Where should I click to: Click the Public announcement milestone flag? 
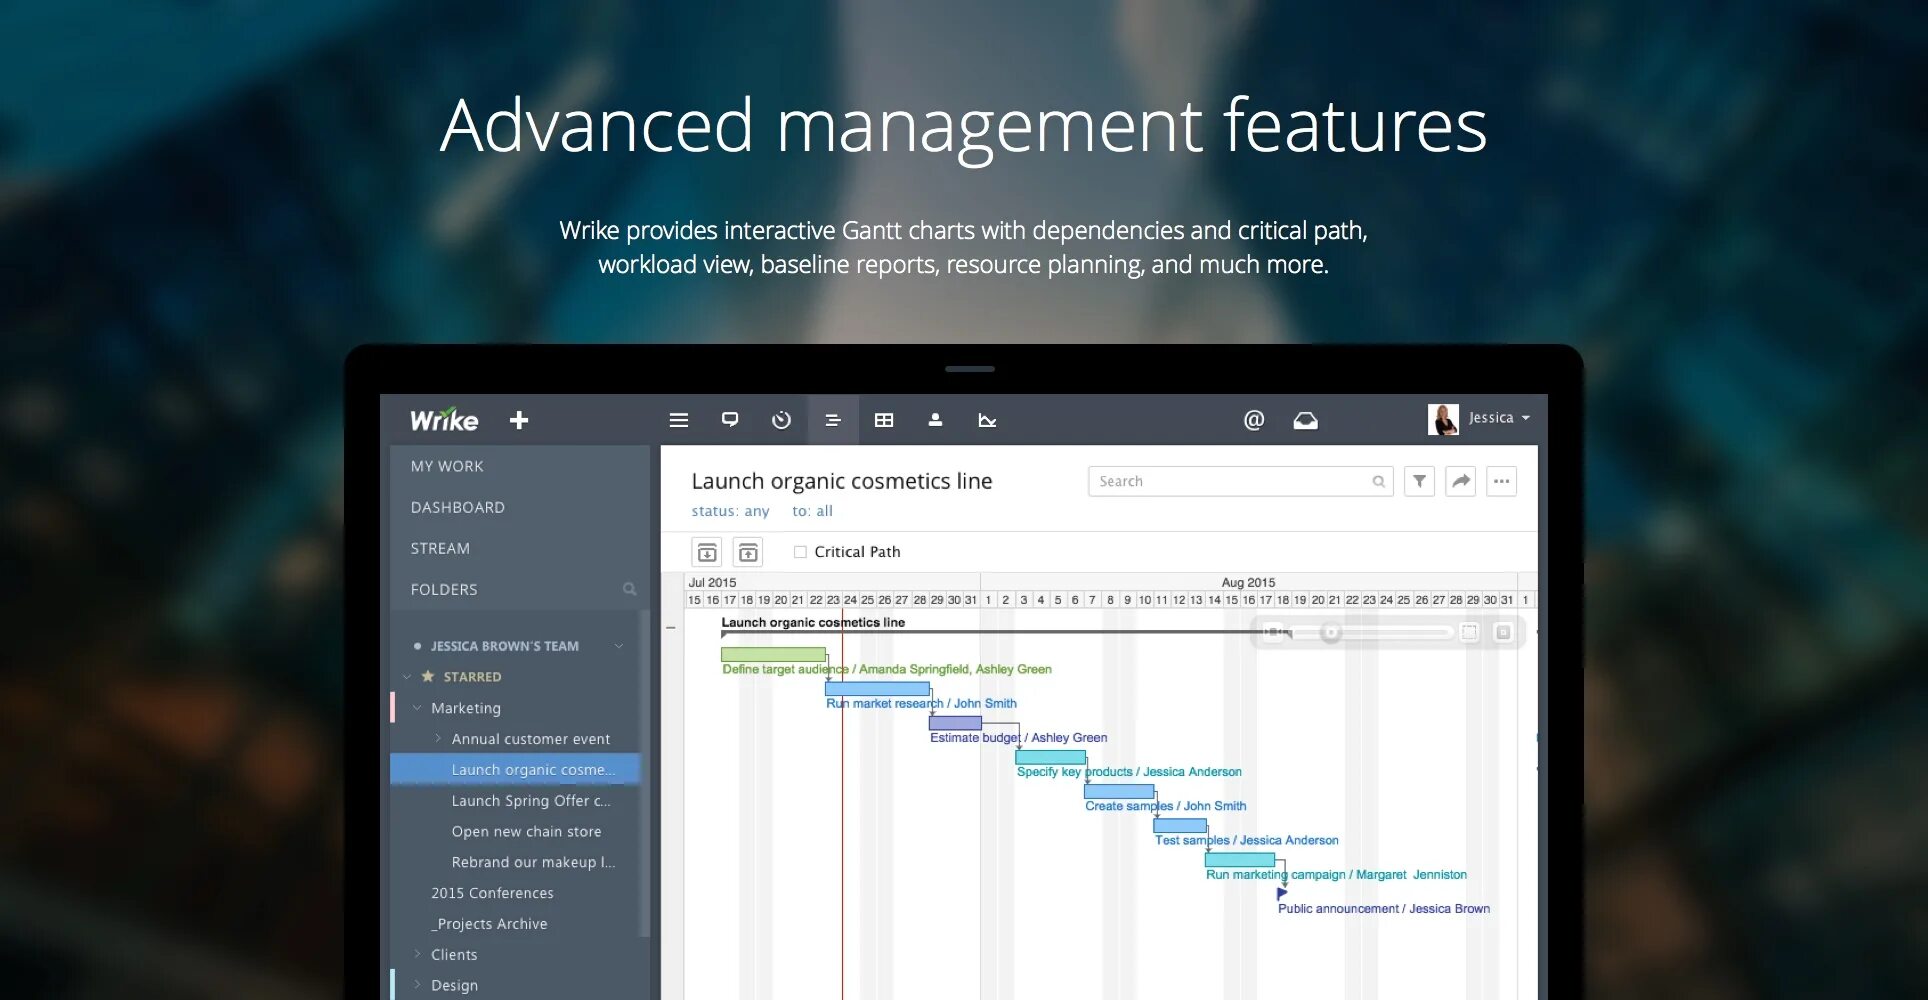click(x=1282, y=894)
